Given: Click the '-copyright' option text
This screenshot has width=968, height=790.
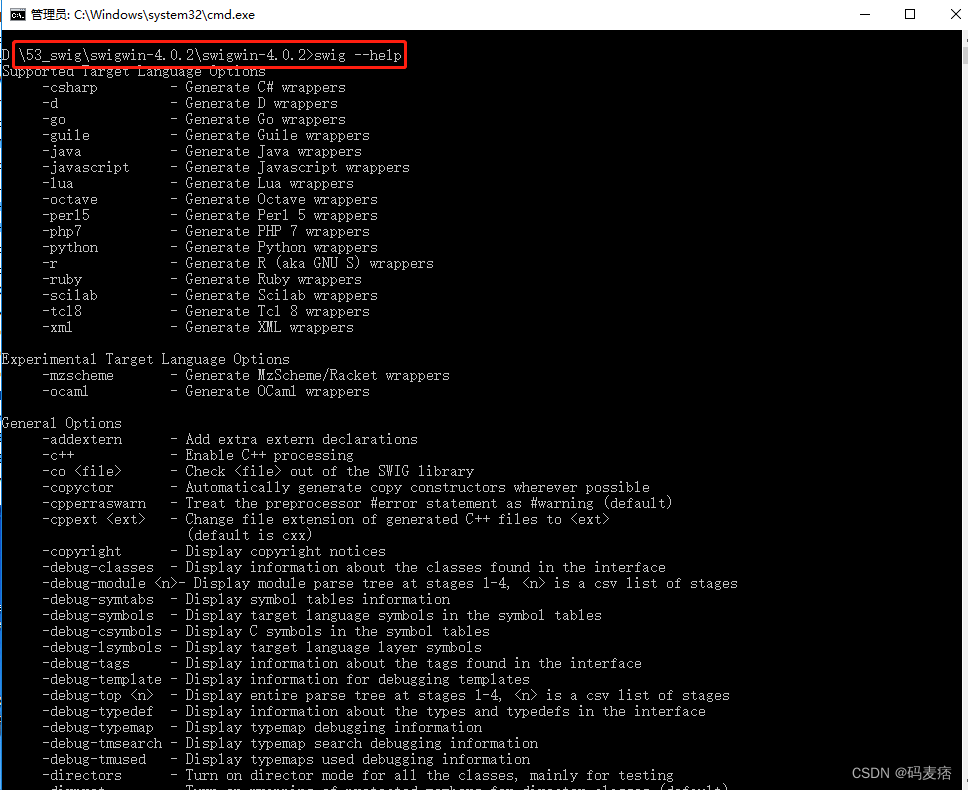Looking at the screenshot, I should pyautogui.click(x=81, y=552).
